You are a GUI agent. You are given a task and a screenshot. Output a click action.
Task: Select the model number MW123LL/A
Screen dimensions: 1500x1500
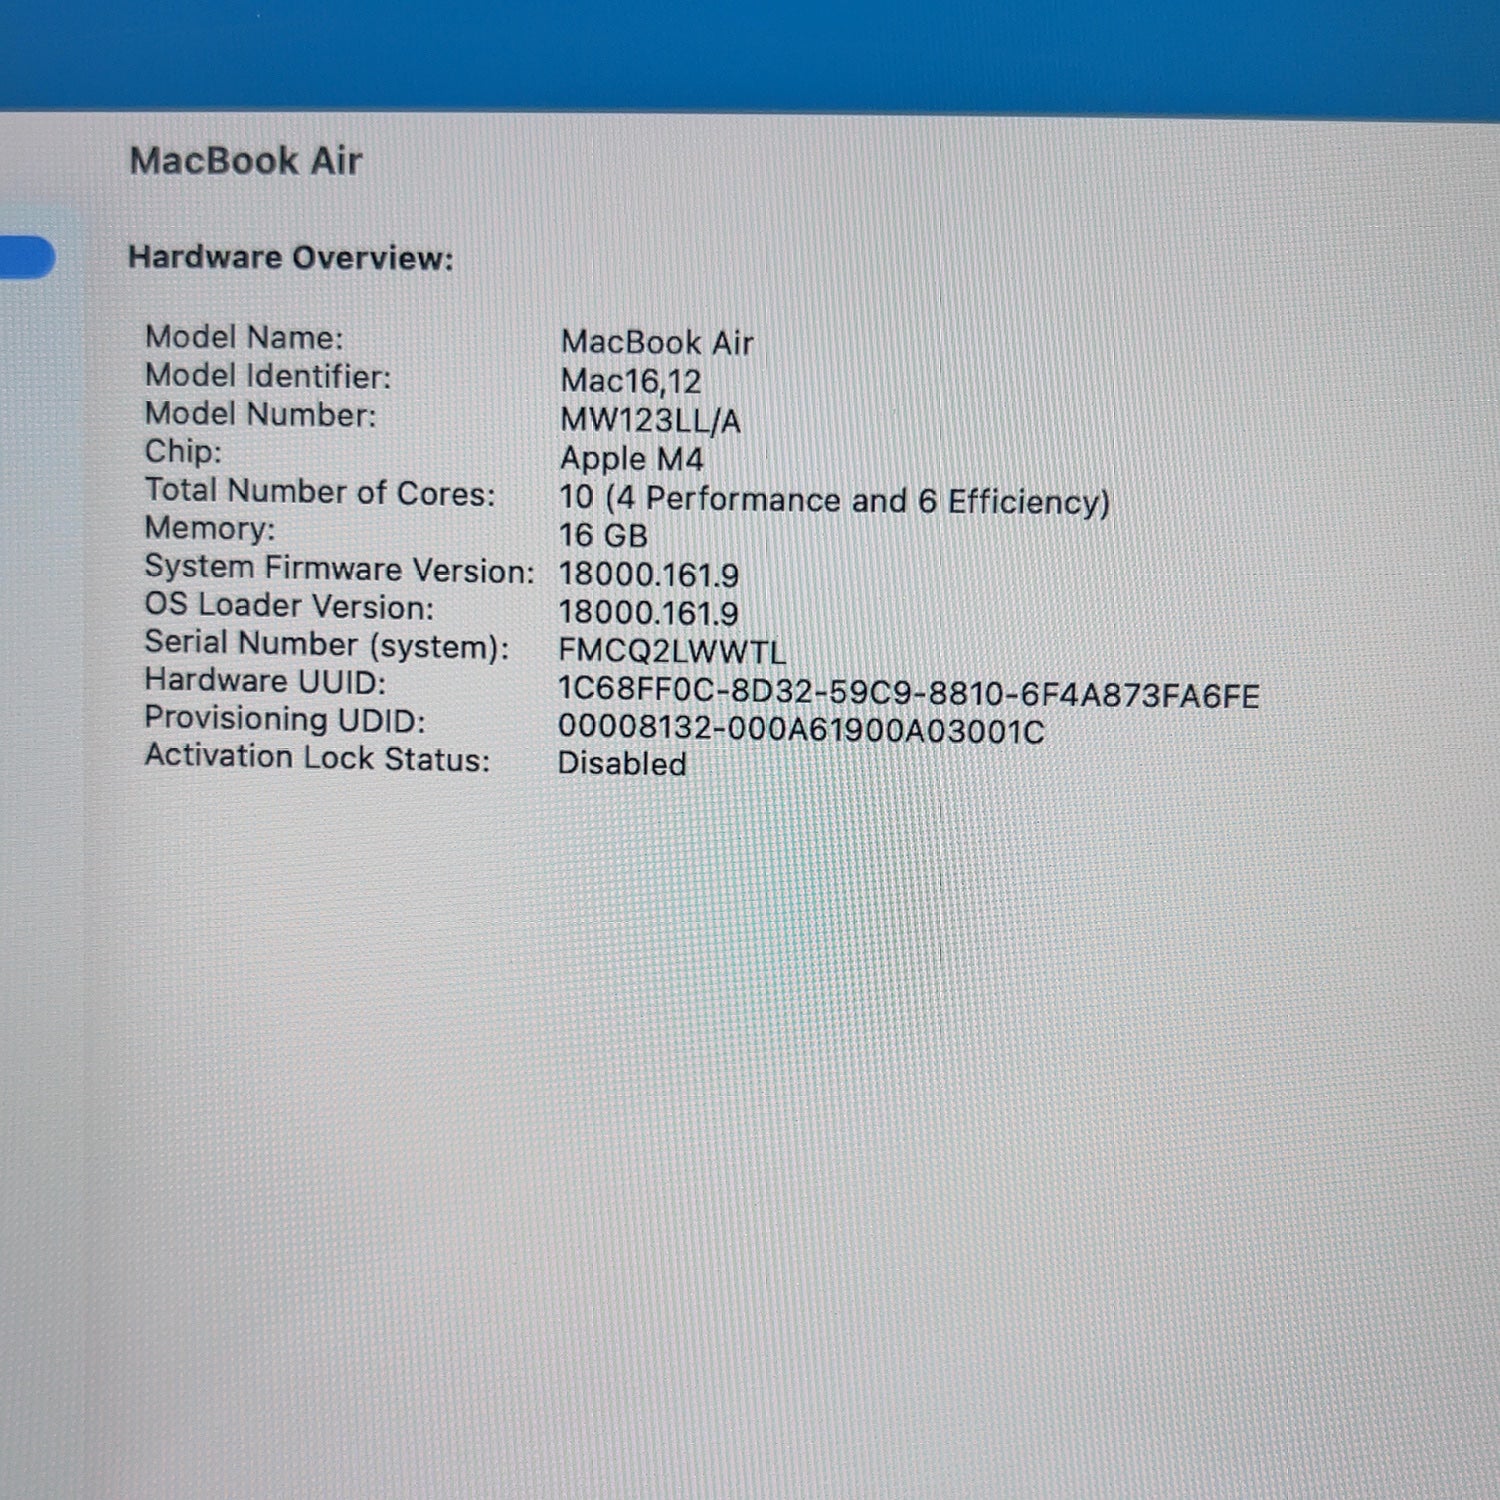click(650, 421)
